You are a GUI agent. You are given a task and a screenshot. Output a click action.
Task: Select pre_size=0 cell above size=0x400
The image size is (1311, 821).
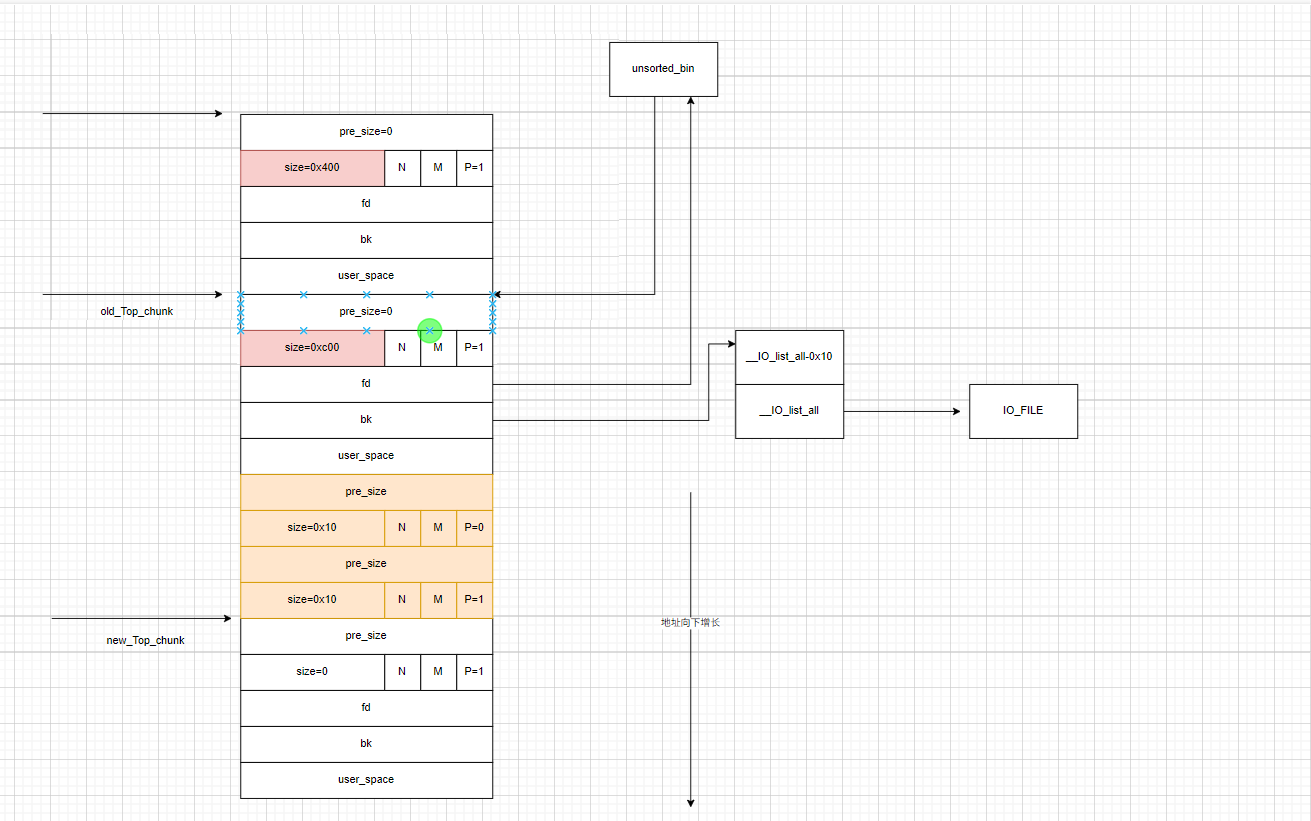point(366,132)
